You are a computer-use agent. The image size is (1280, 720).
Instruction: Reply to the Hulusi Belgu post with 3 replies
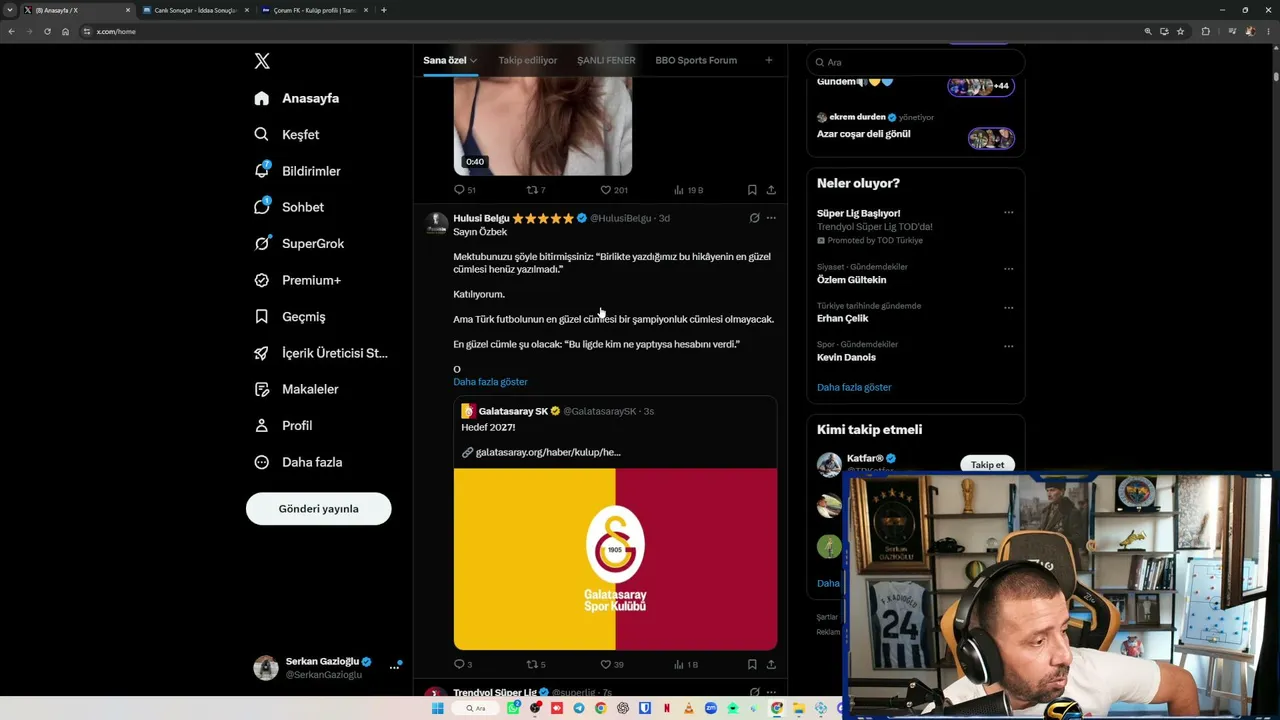pyautogui.click(x=463, y=664)
